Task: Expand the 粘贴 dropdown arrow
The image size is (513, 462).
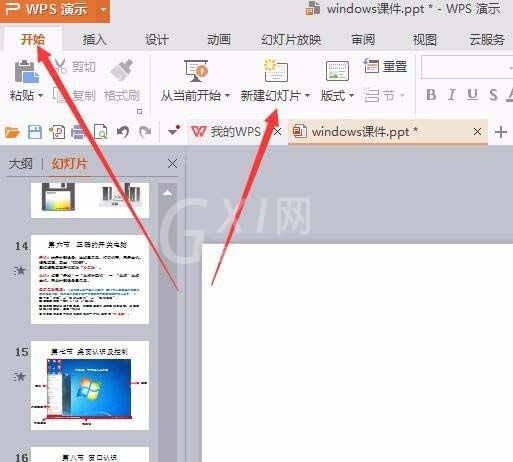Action: point(40,96)
